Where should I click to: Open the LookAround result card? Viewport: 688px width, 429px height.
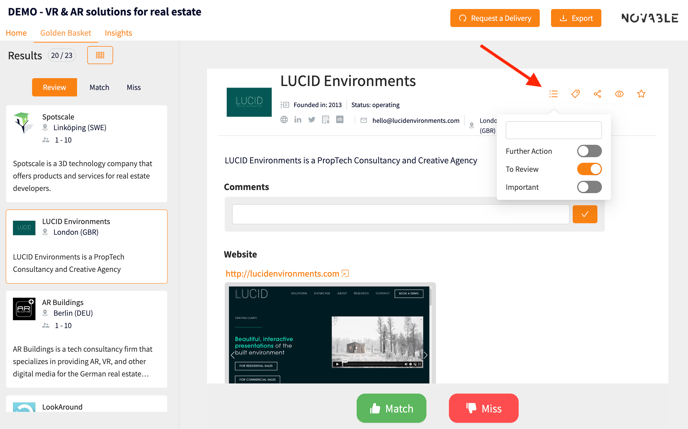86,404
